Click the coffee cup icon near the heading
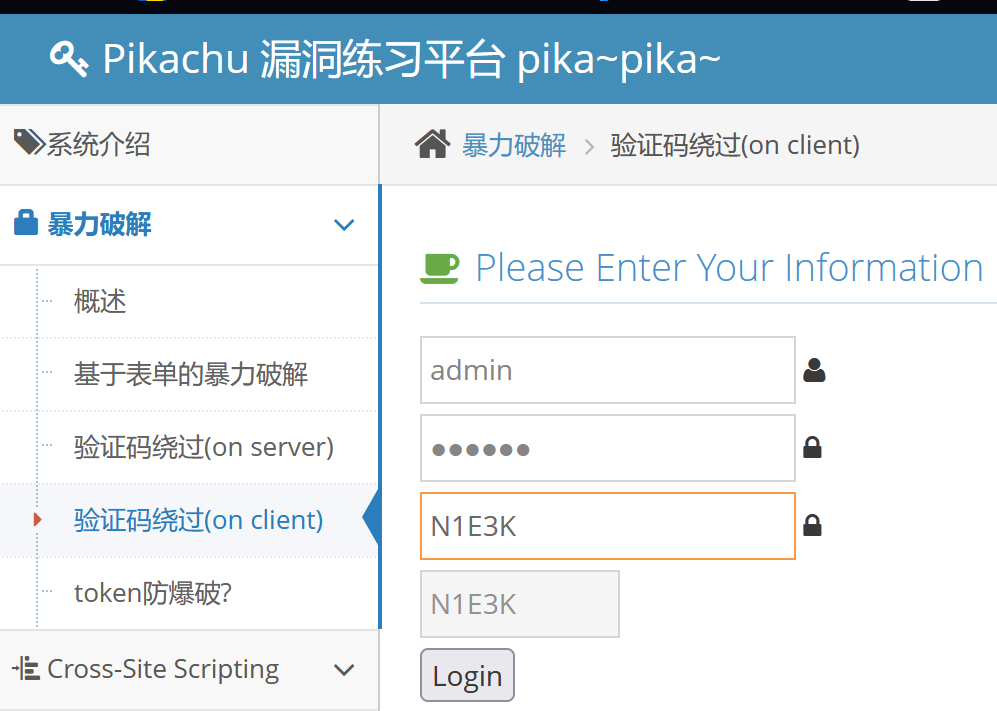This screenshot has height=711, width=997. pyautogui.click(x=440, y=268)
